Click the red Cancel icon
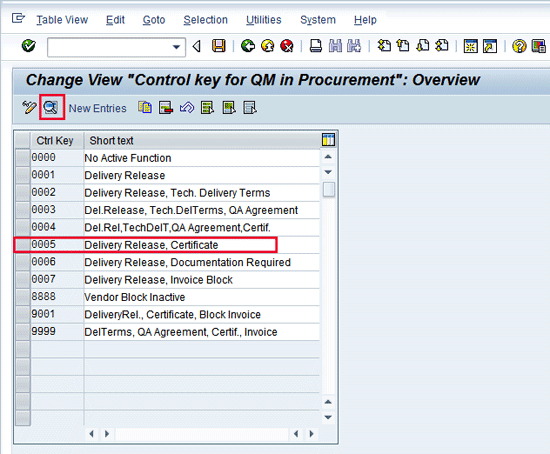This screenshot has height=454, width=550. (x=287, y=46)
